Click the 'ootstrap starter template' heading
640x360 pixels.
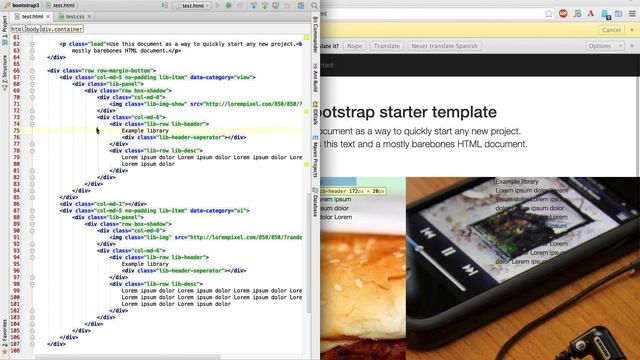[x=409, y=112]
